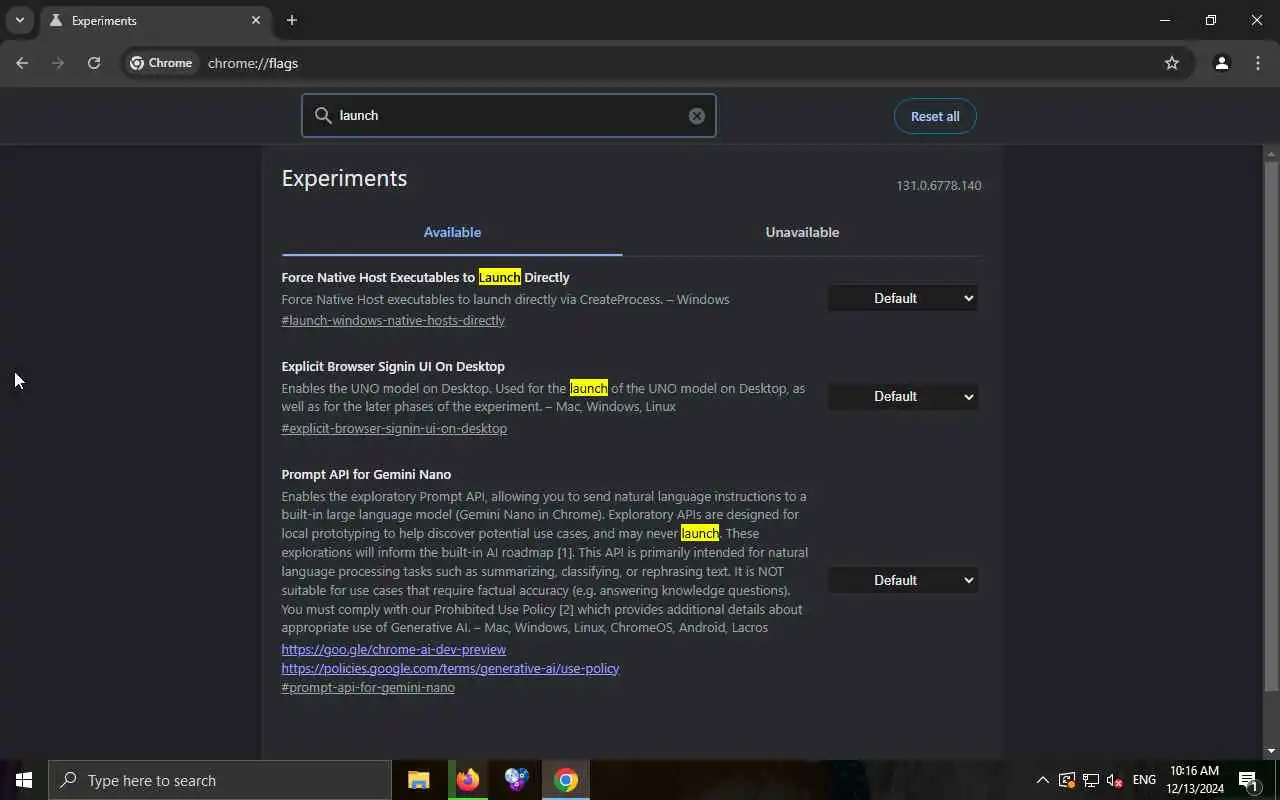Open a new tab with the plus button

(292, 20)
